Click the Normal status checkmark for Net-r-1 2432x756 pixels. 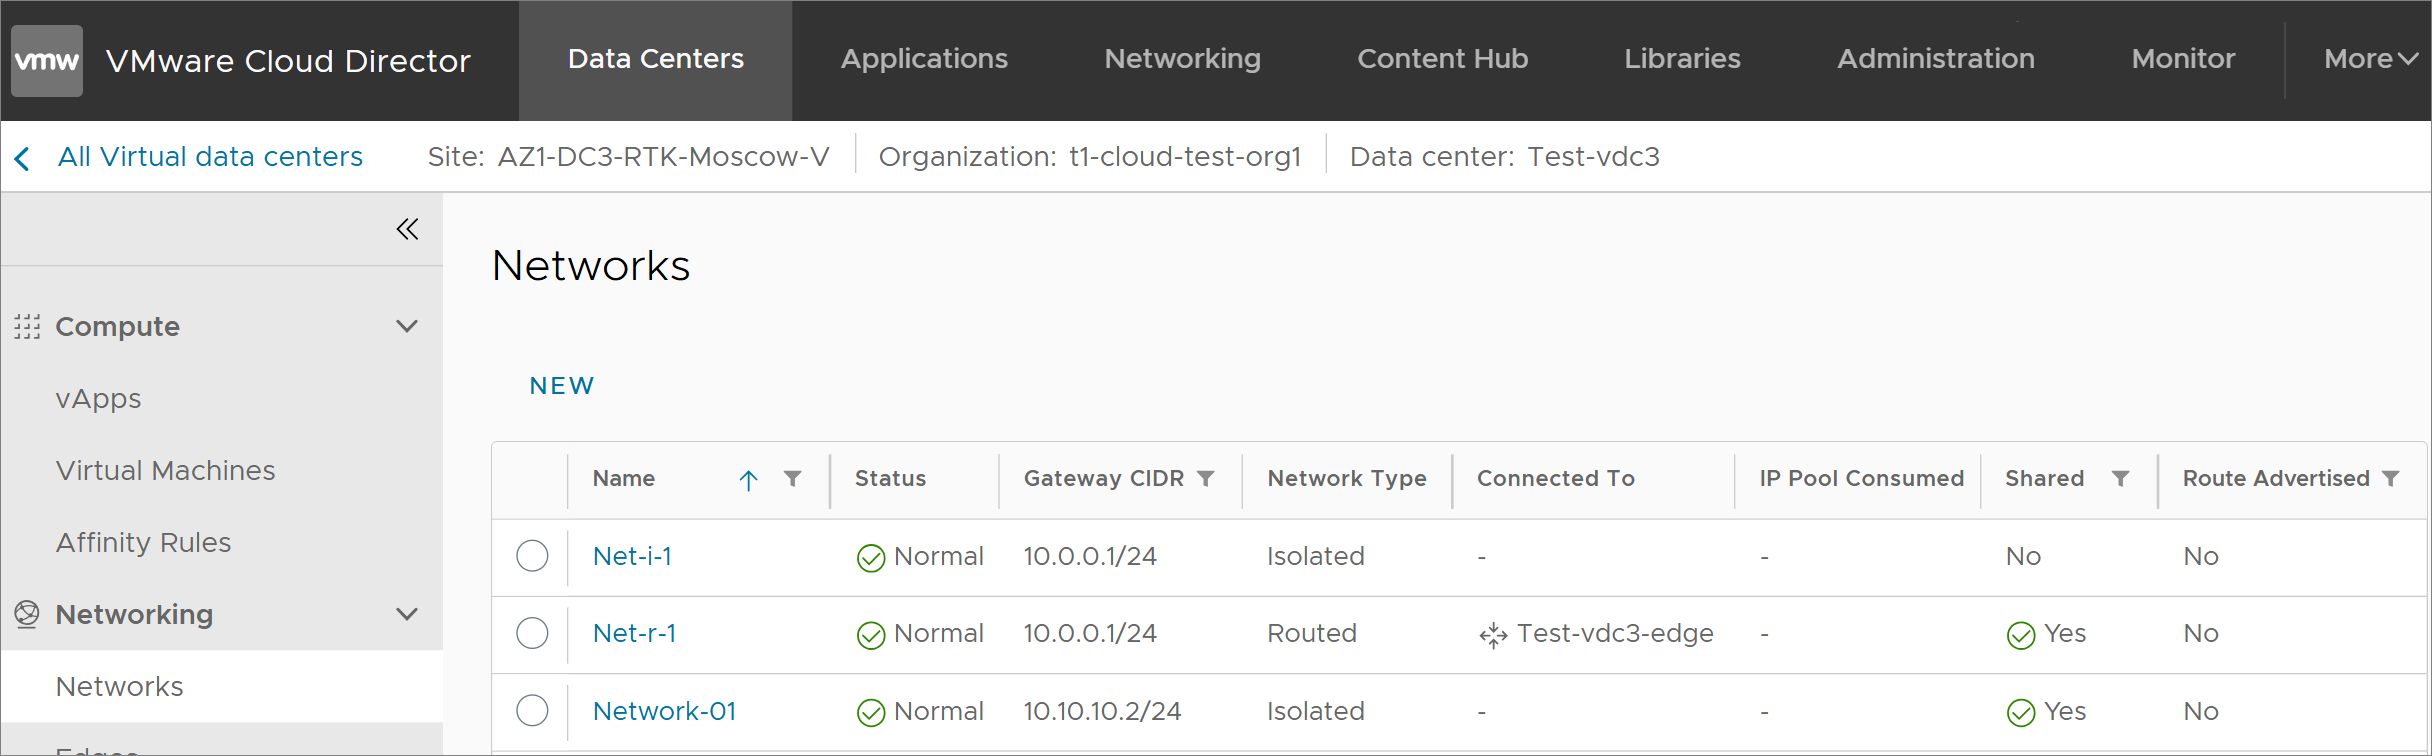(x=871, y=635)
